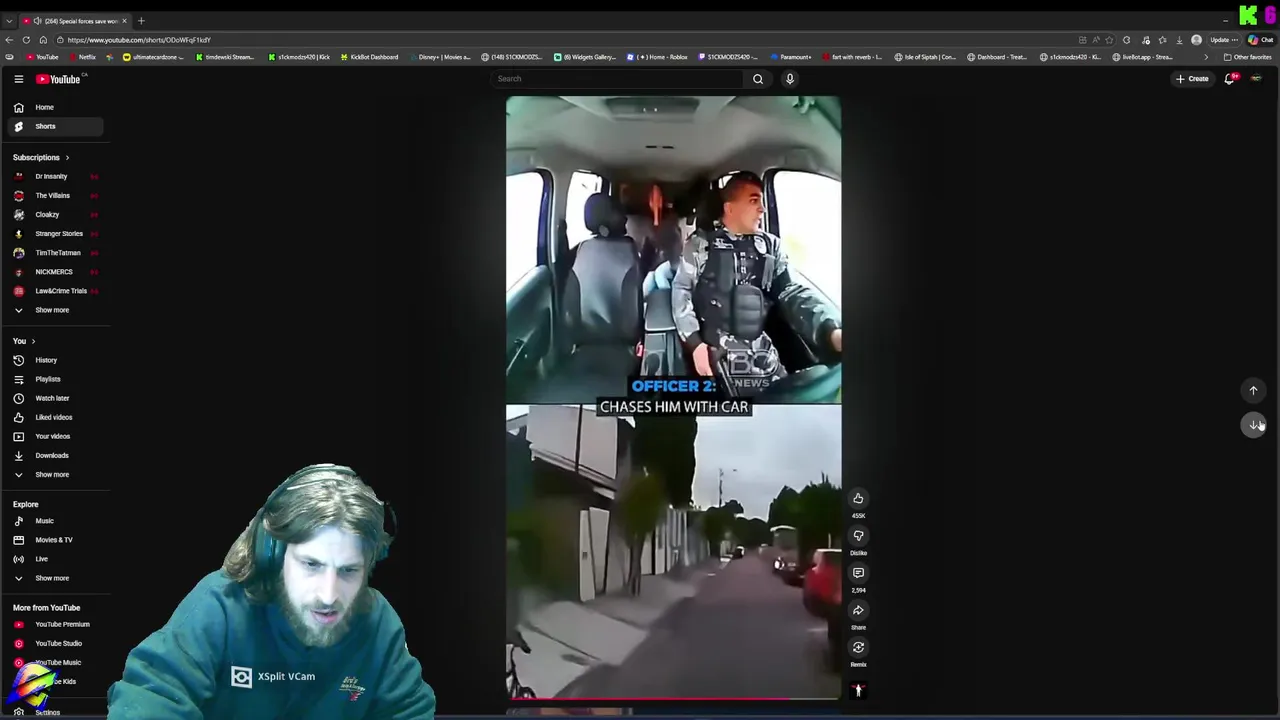Open Paramount+ bookmark
Image resolution: width=1280 pixels, height=720 pixels.
790,57
